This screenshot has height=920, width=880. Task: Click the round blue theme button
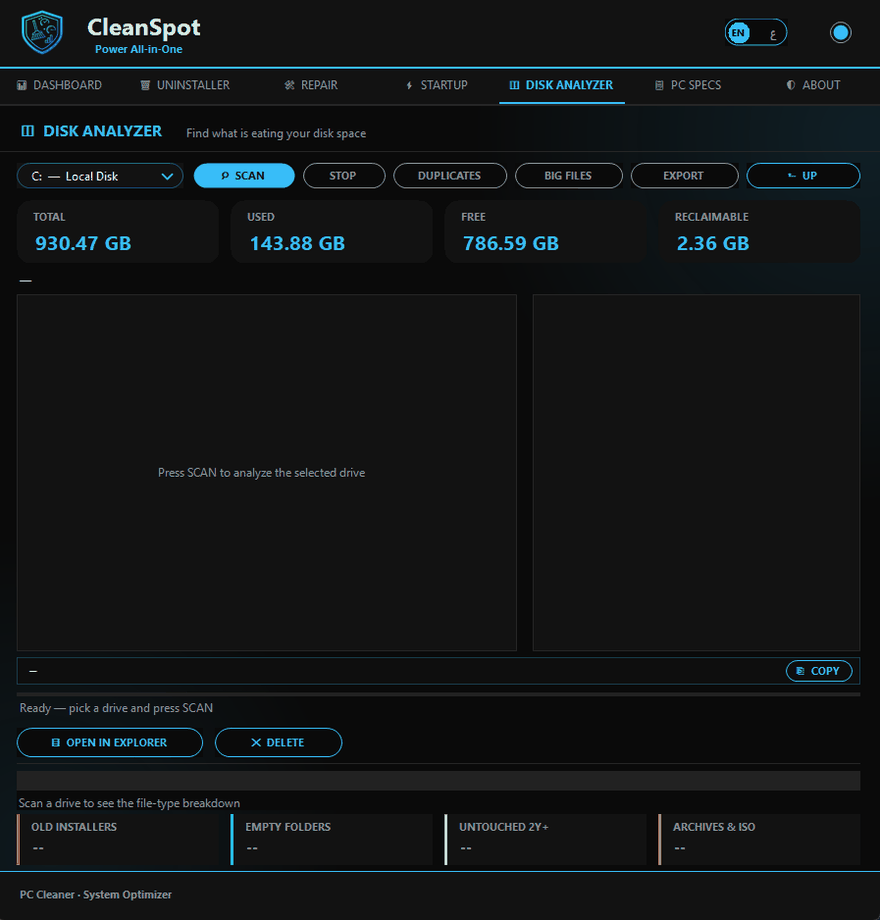tap(840, 33)
